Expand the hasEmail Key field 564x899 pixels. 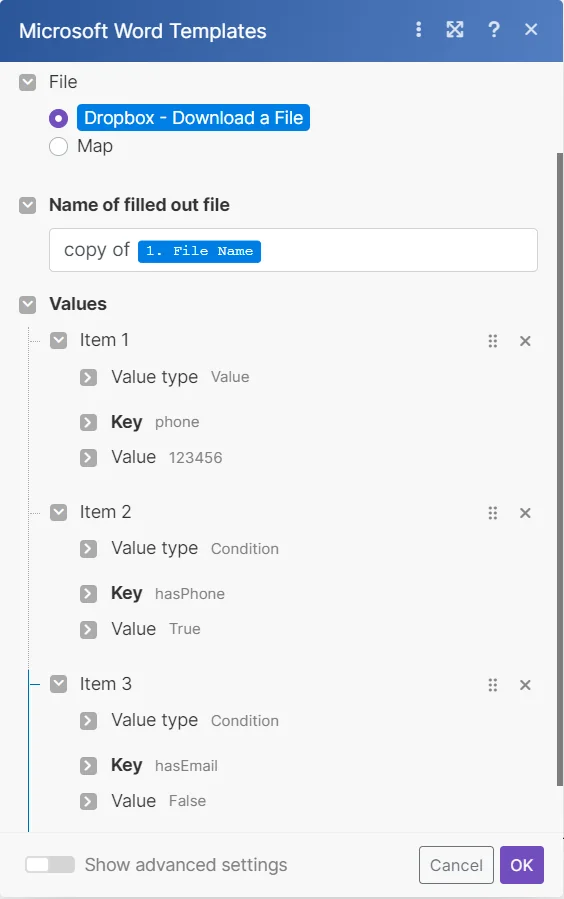88,765
